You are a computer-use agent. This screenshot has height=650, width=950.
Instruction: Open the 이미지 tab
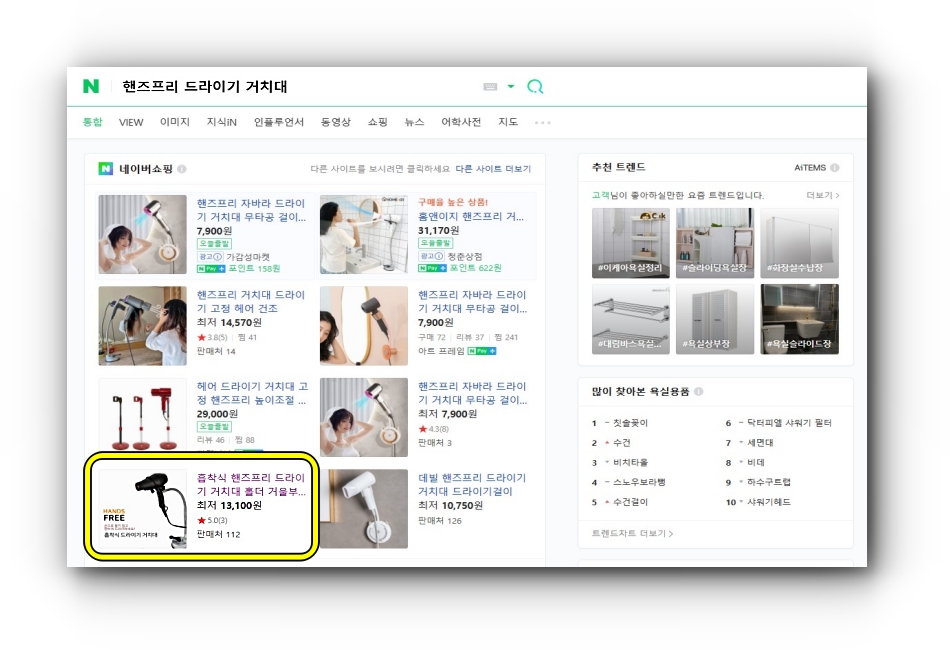(175, 122)
